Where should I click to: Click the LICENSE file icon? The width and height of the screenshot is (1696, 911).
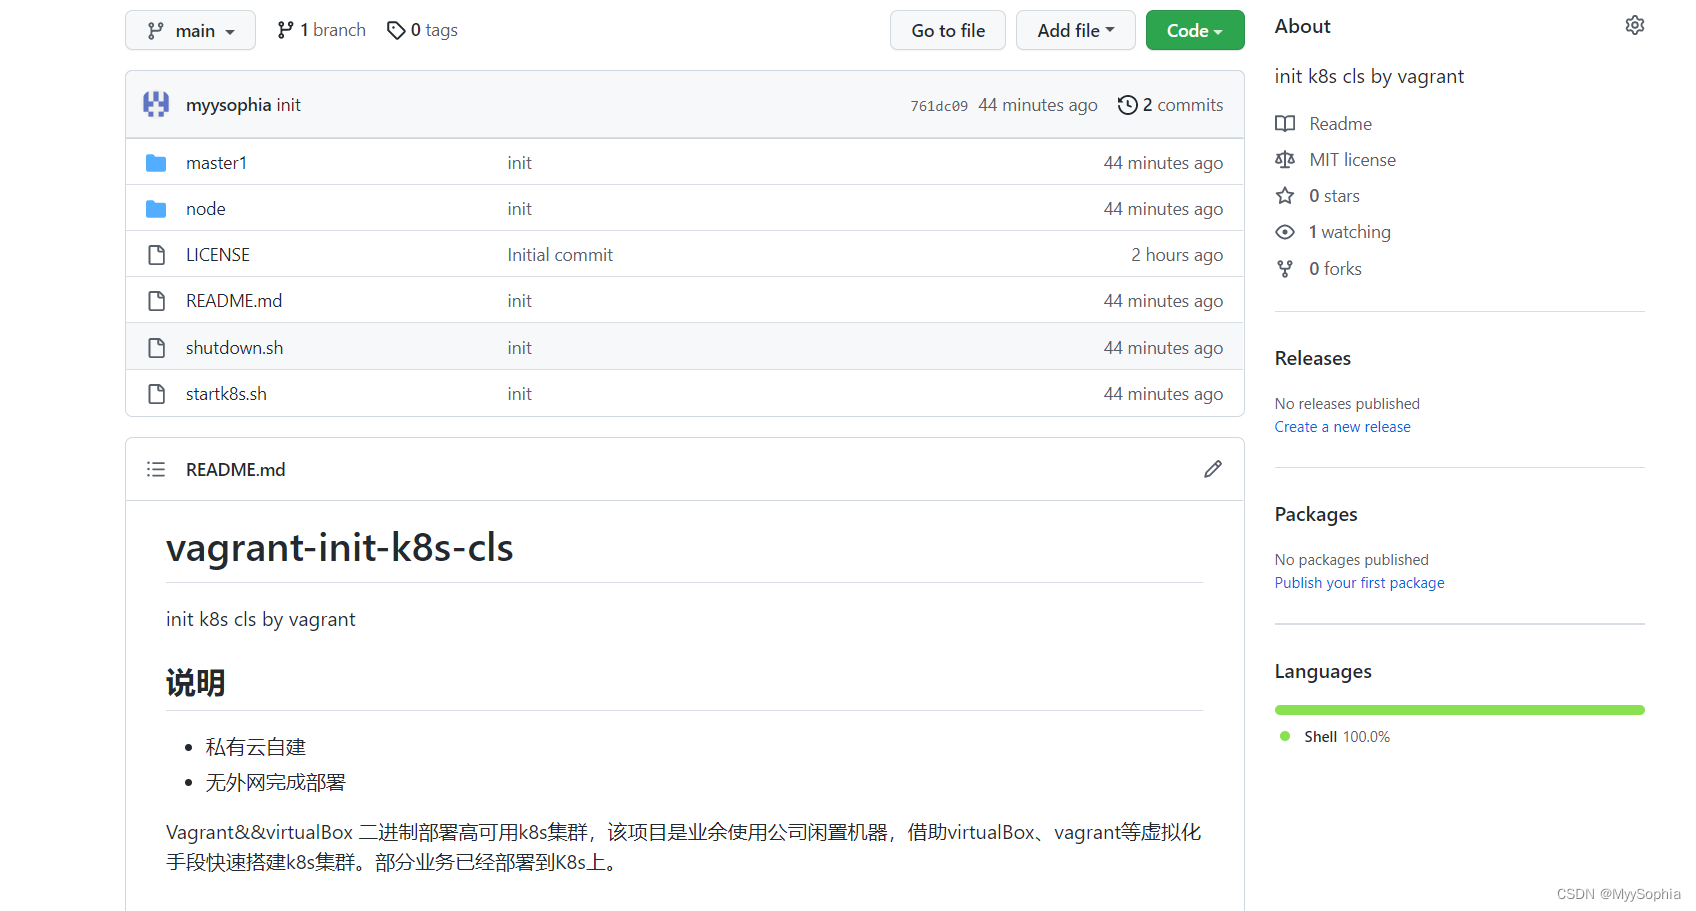click(x=156, y=254)
